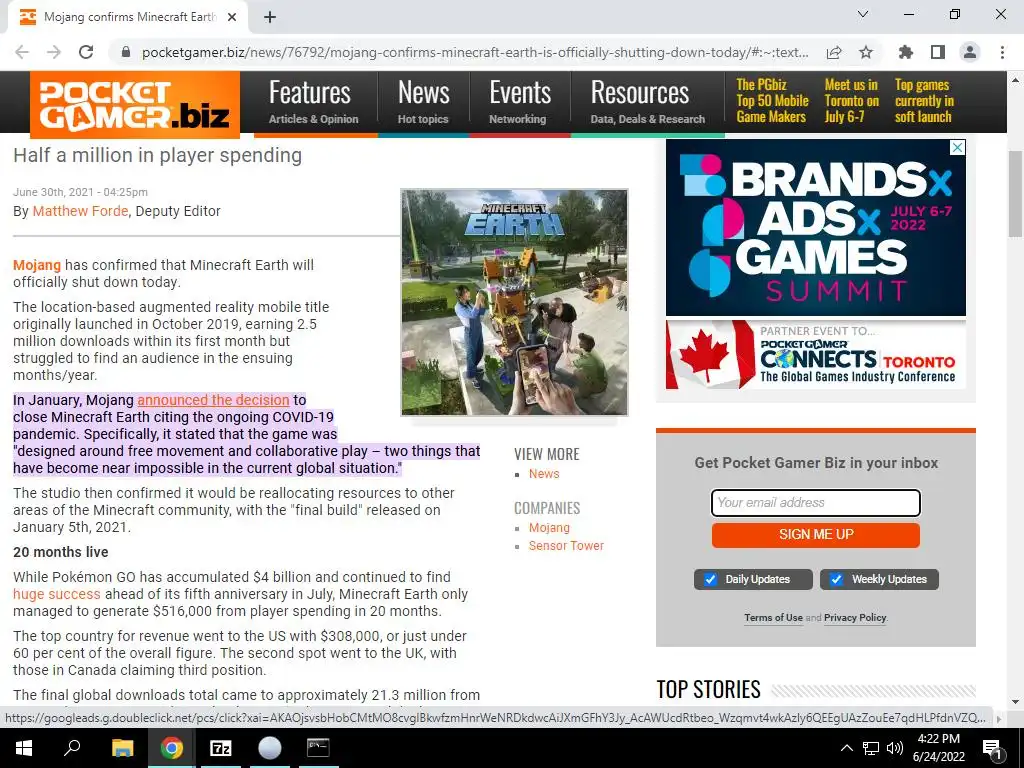Open Mojang under Companies
This screenshot has height=768, width=1024.
click(549, 528)
